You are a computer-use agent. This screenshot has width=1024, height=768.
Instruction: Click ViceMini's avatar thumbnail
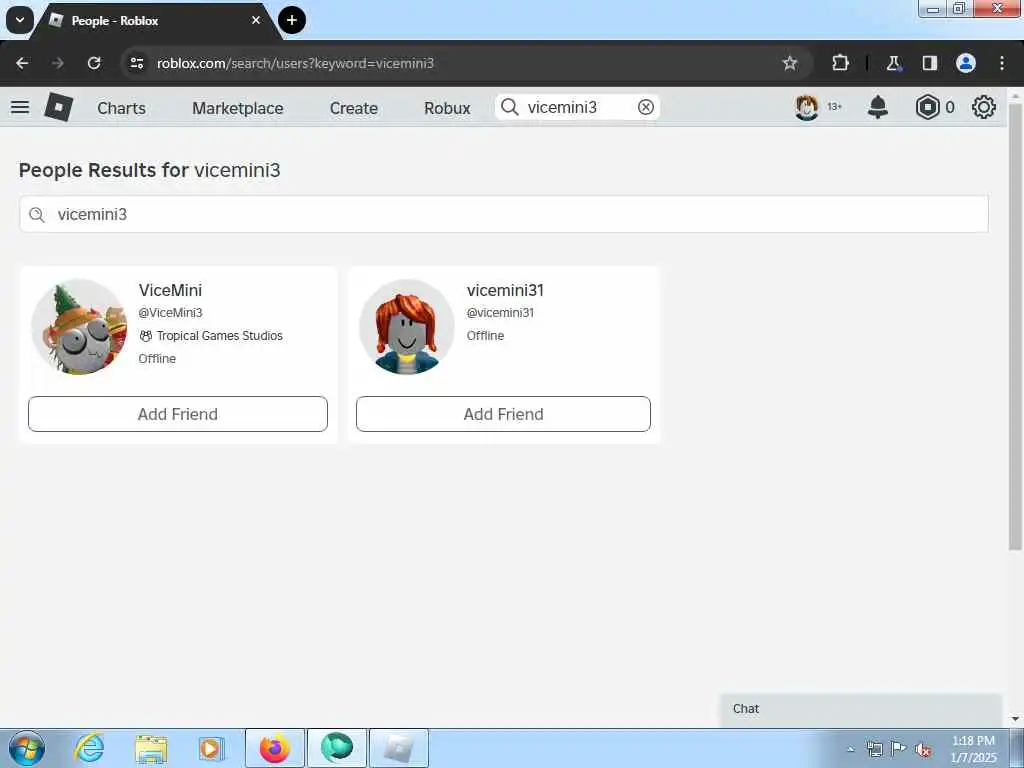80,327
